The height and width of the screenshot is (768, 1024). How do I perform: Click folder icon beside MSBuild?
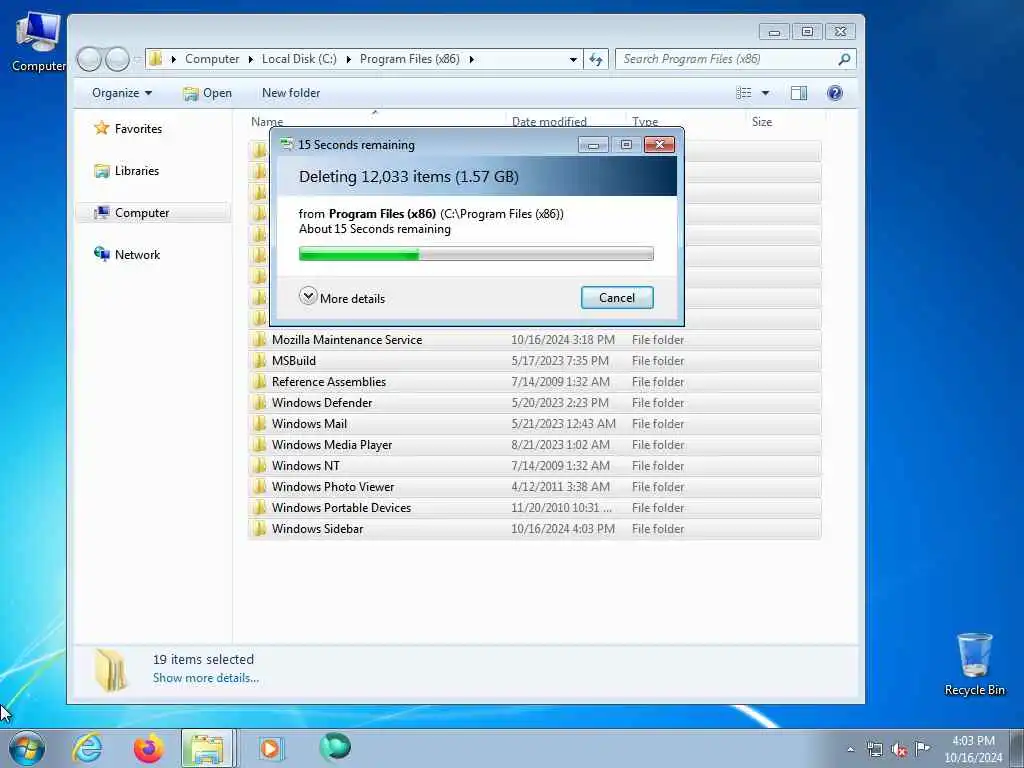point(259,360)
